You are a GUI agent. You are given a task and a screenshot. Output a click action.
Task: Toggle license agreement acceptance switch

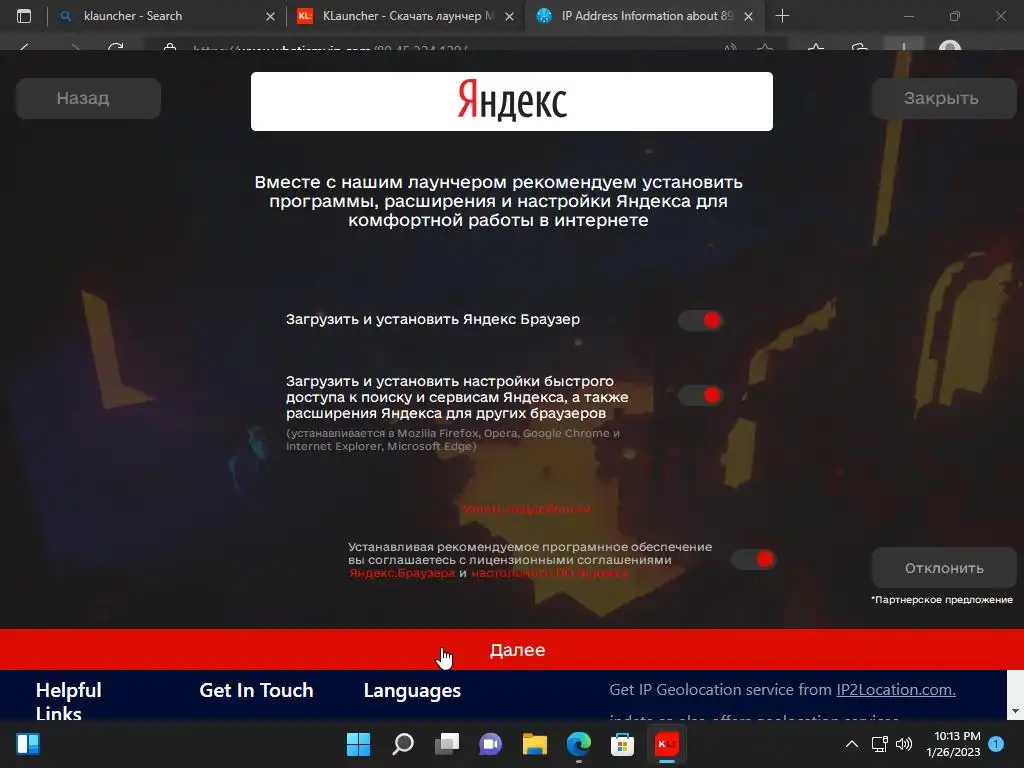[754, 559]
